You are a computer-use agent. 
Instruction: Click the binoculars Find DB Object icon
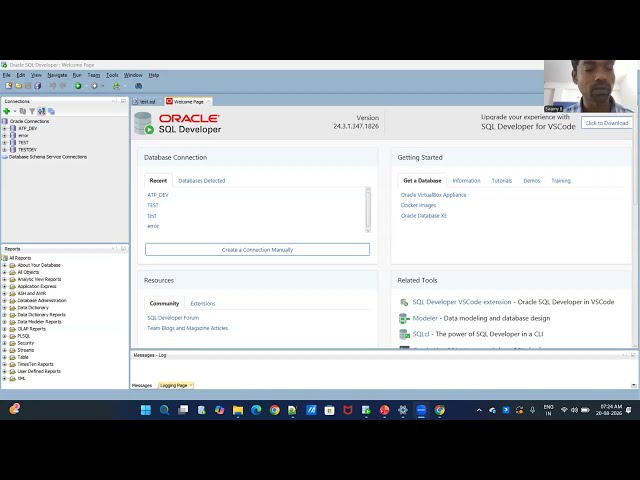[139, 86]
